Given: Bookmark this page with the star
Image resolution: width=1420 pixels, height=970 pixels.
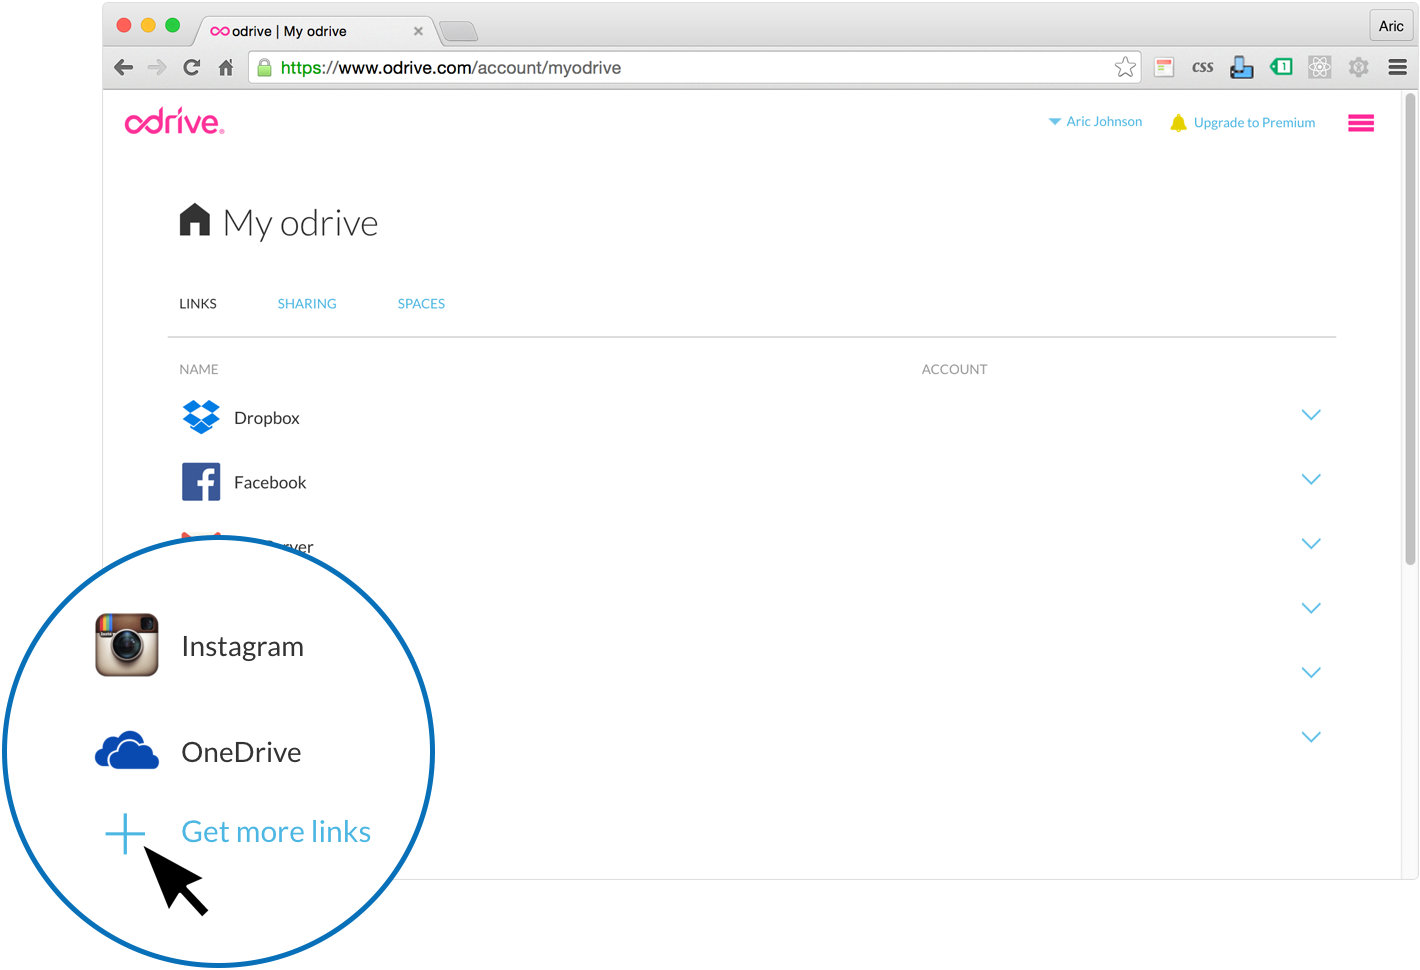Looking at the screenshot, I should [x=1125, y=67].
